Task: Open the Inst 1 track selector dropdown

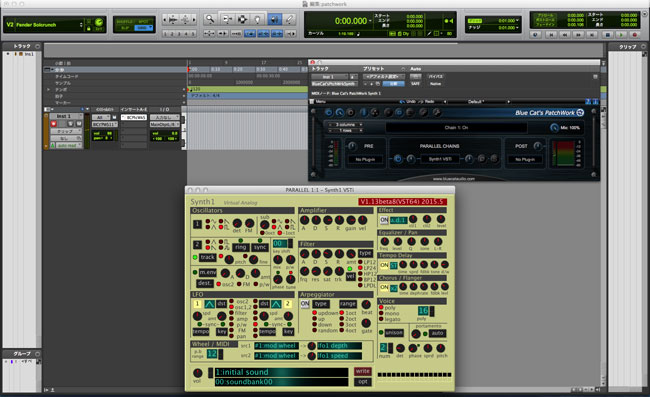Action: point(330,77)
